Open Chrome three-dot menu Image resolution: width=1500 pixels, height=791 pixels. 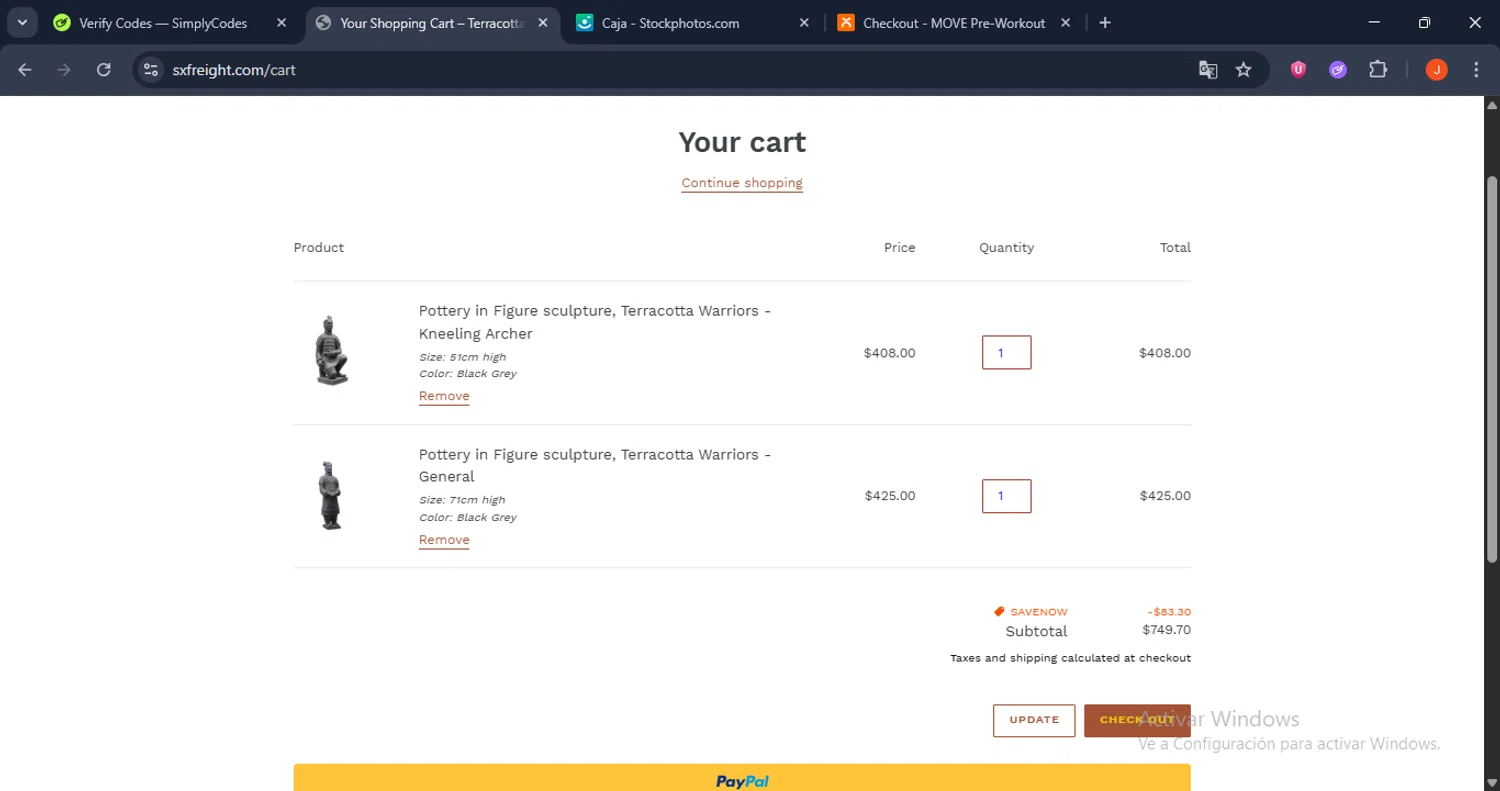coord(1476,70)
